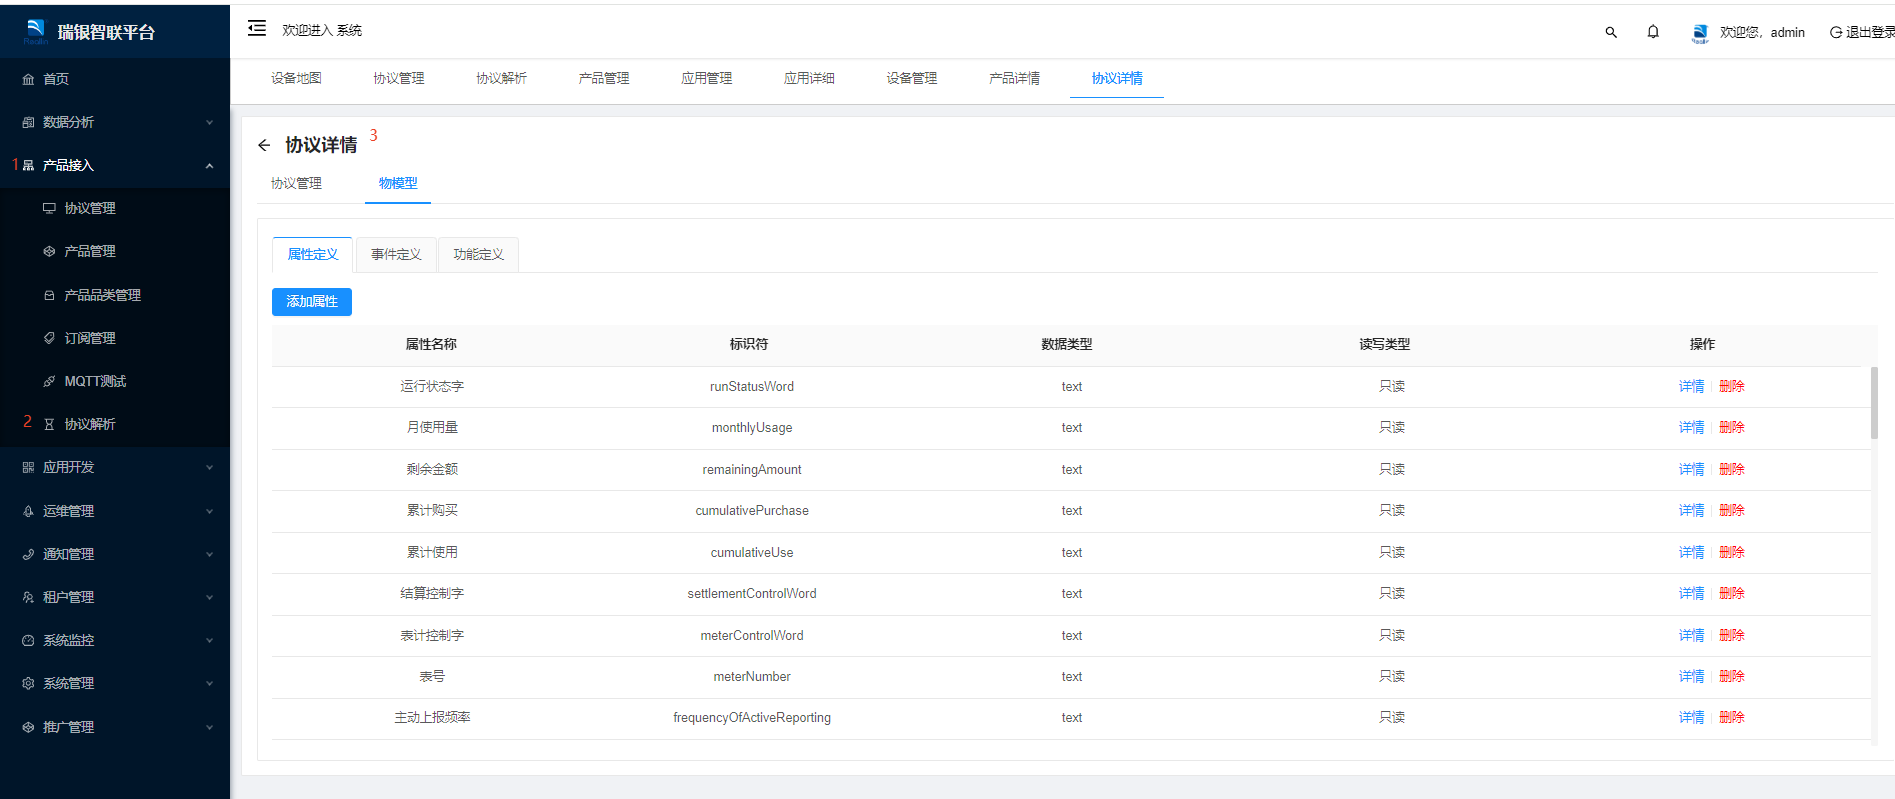Click the 产品品类管理 icon

[x=49, y=295]
